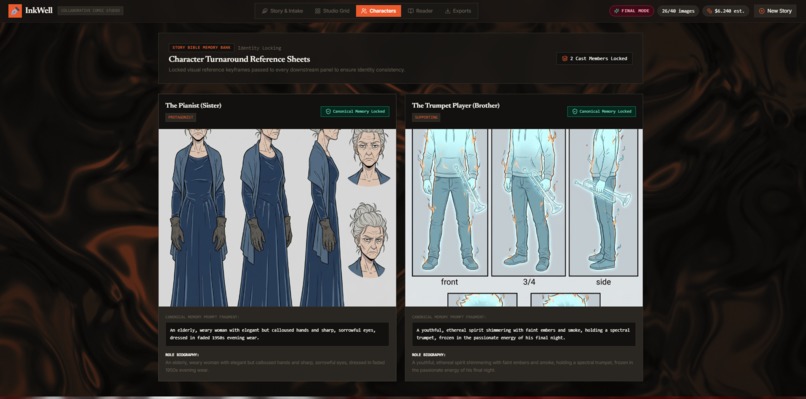Click The Trumpet Player (Brother) title
The height and width of the screenshot is (399, 806).
[x=455, y=105]
